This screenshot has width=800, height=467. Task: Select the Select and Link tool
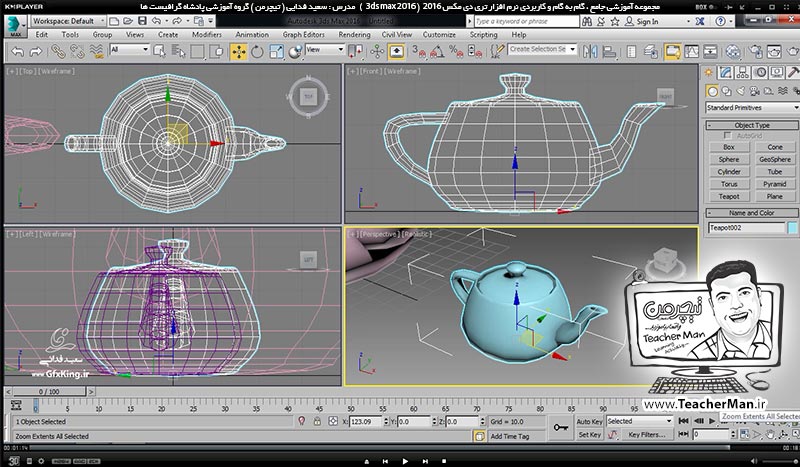(x=58, y=52)
